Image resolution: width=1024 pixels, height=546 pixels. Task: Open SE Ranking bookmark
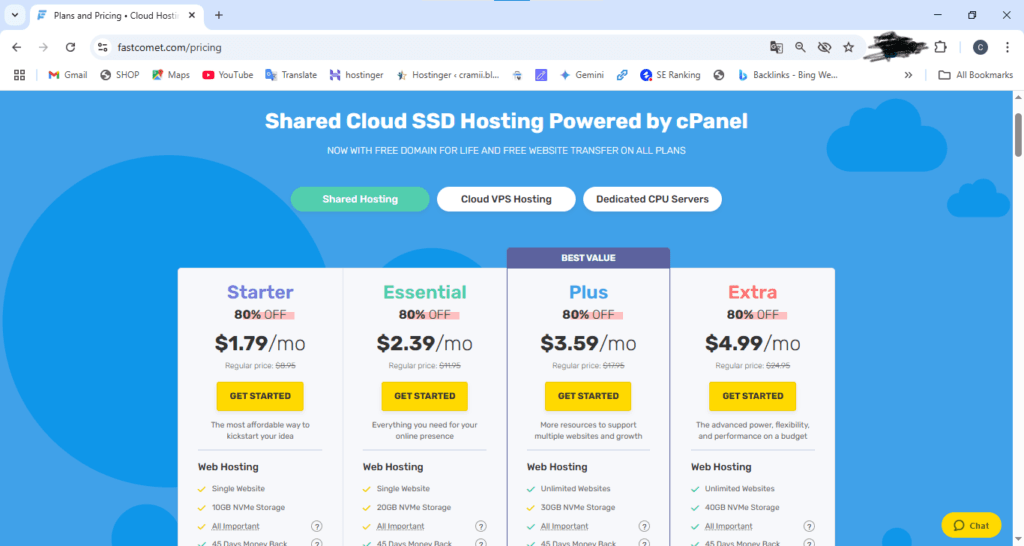[x=670, y=75]
